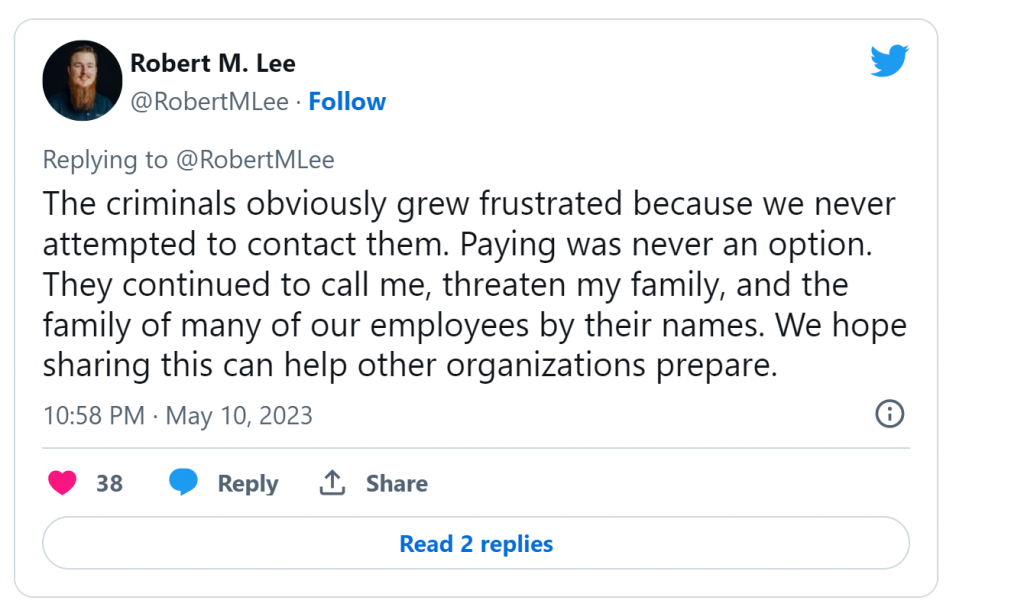Open the @RobertMLee mention in Replying to line
The height and width of the screenshot is (604, 1024).
pos(258,160)
